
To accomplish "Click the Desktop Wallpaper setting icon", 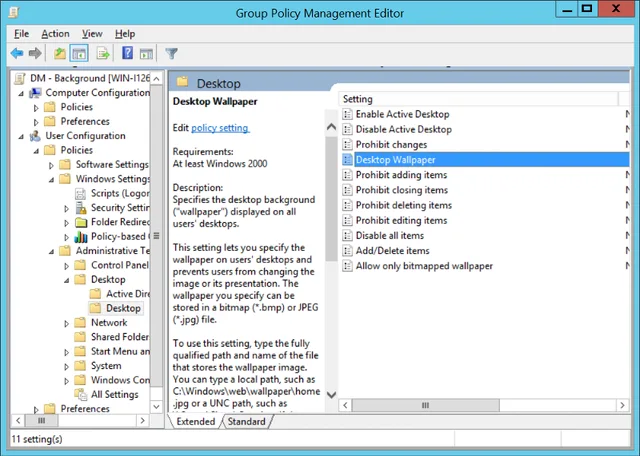I will point(347,160).
